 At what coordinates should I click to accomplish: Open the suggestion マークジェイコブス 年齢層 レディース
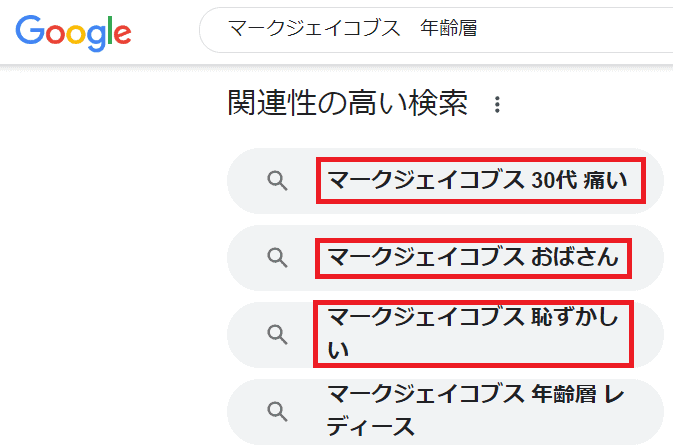[445, 411]
